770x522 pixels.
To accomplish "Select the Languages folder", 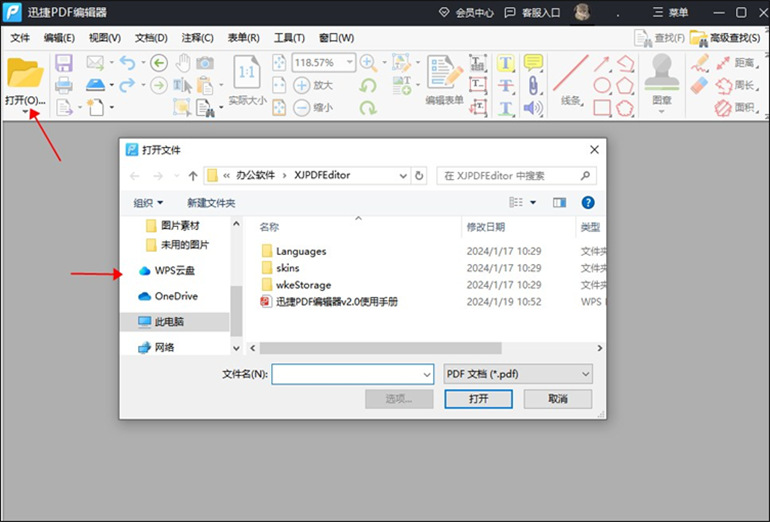I will [x=294, y=251].
